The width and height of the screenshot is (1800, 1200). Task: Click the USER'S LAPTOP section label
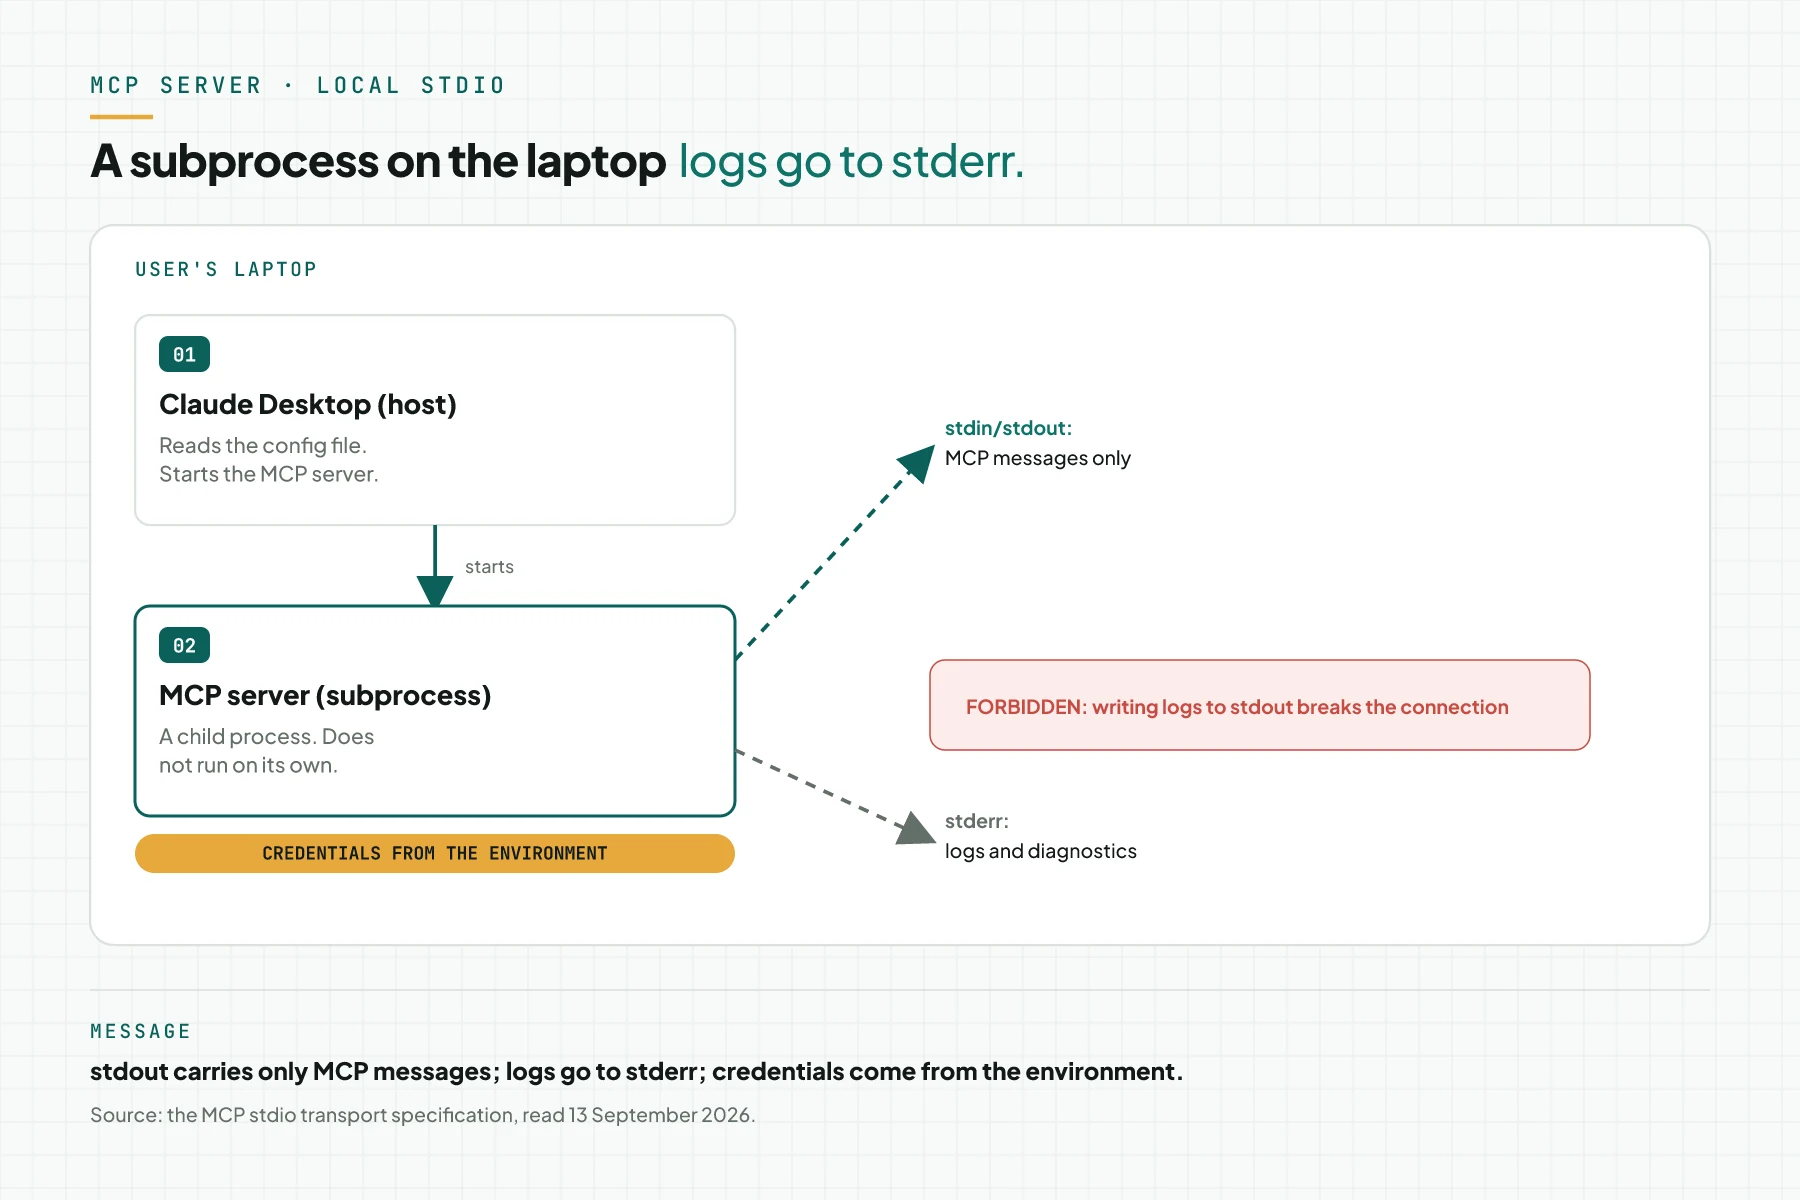click(226, 269)
